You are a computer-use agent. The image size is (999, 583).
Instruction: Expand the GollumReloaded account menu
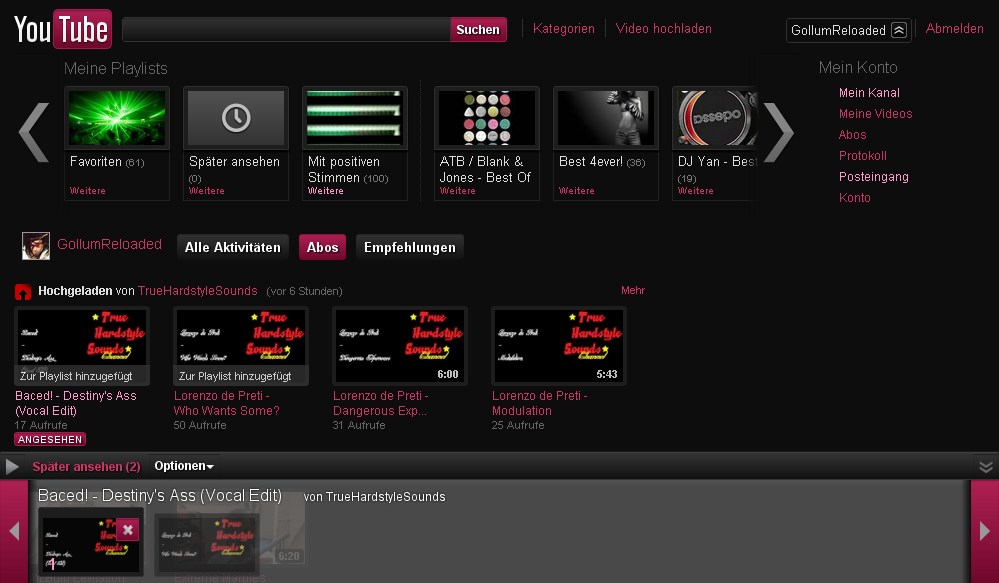click(899, 30)
